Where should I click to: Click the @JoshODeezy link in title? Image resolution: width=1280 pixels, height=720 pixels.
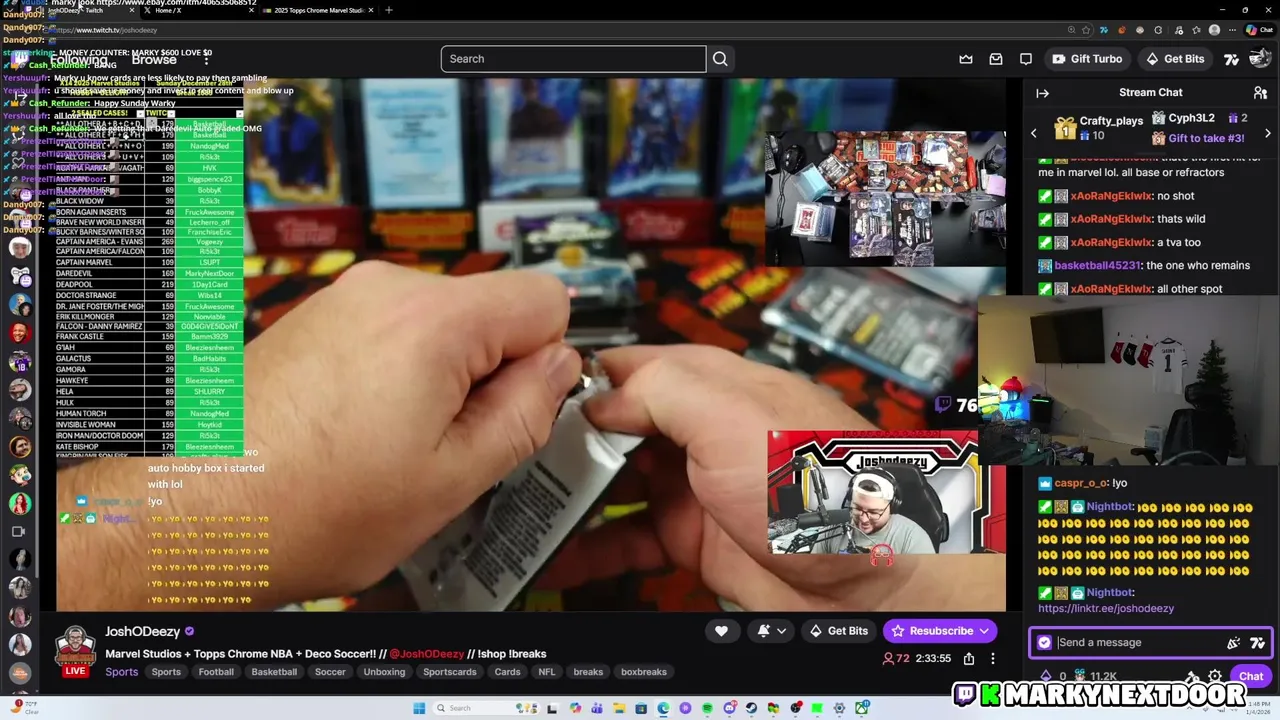pos(427,654)
